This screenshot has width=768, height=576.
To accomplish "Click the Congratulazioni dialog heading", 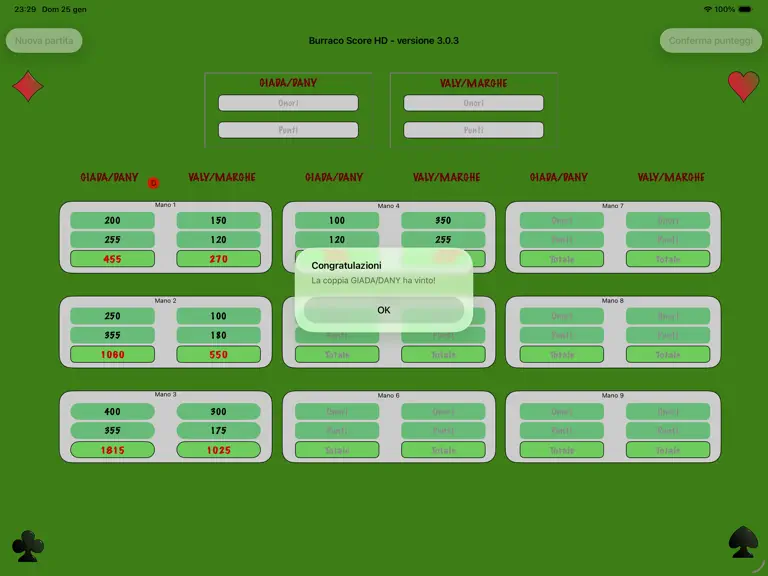I will 346,265.
